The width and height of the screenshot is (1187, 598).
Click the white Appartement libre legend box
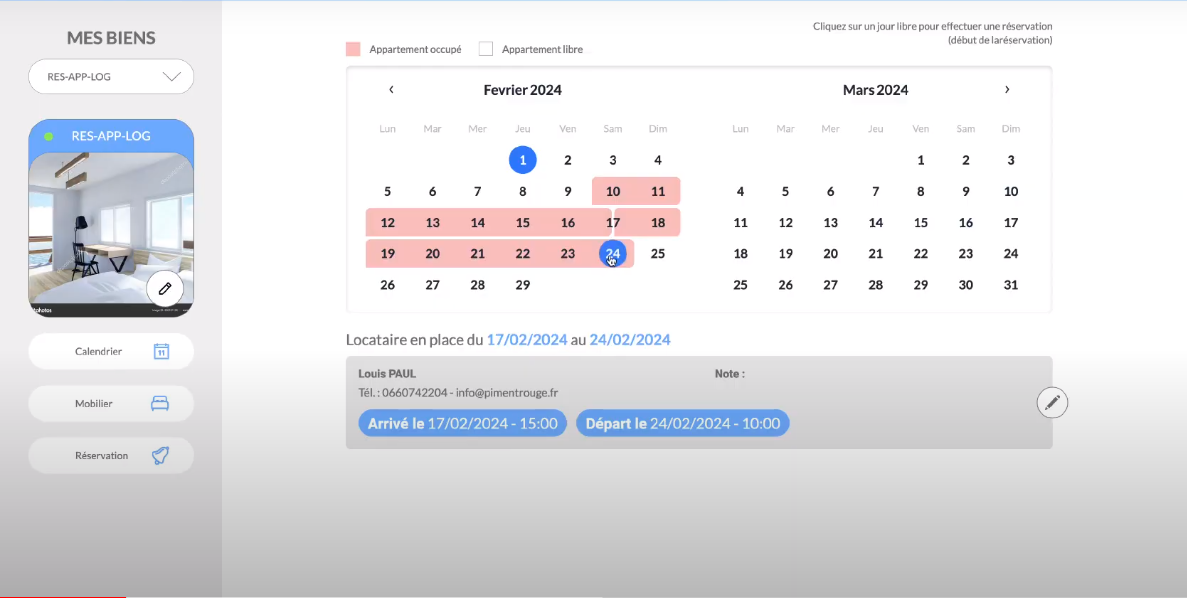pos(486,49)
